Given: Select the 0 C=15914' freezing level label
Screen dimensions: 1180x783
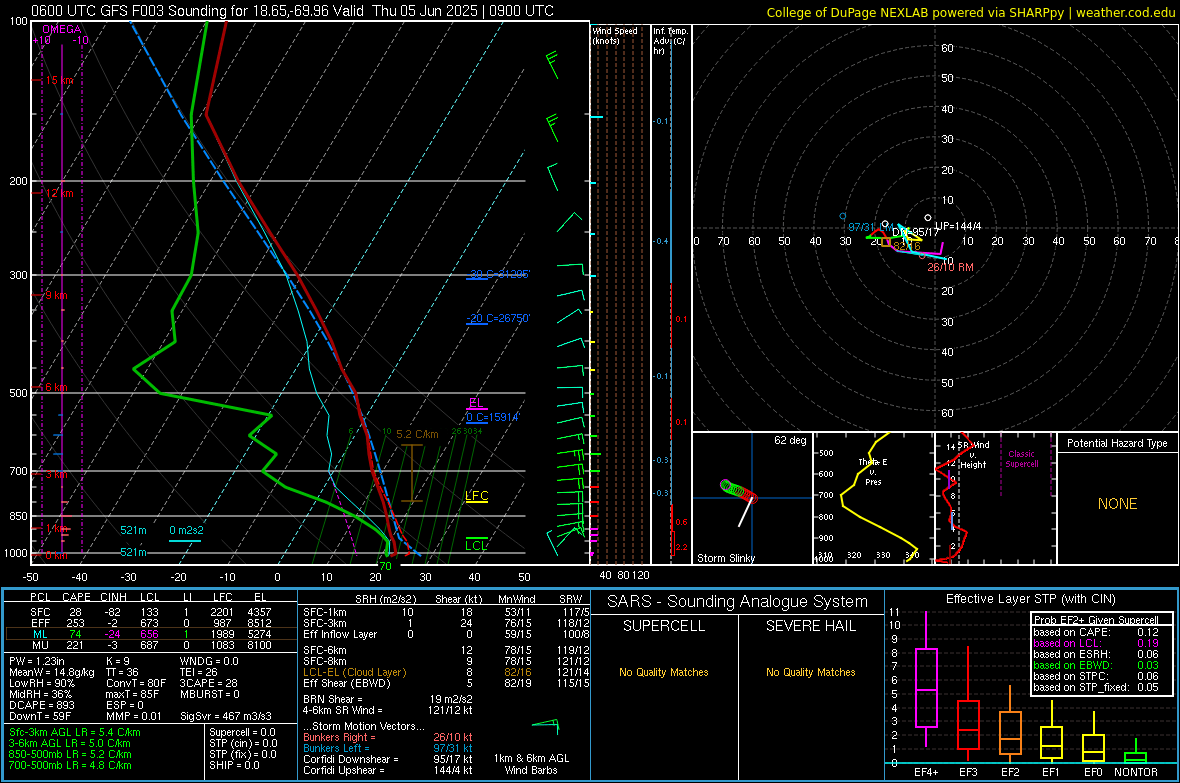Looking at the screenshot, I should [x=494, y=417].
